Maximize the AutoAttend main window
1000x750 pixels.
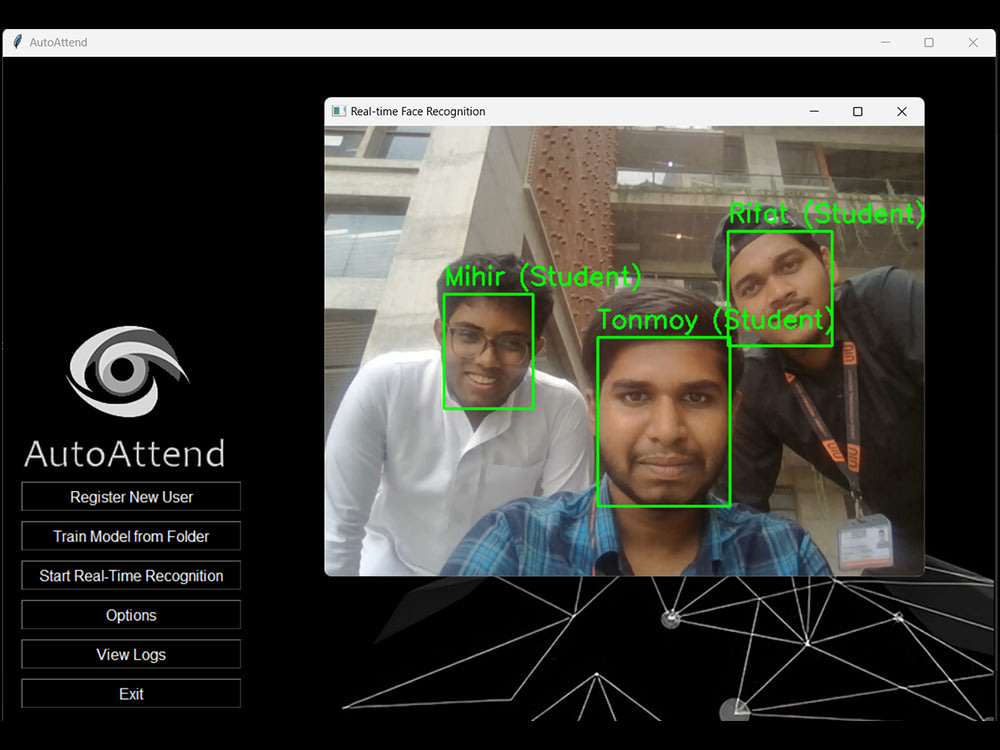929,43
